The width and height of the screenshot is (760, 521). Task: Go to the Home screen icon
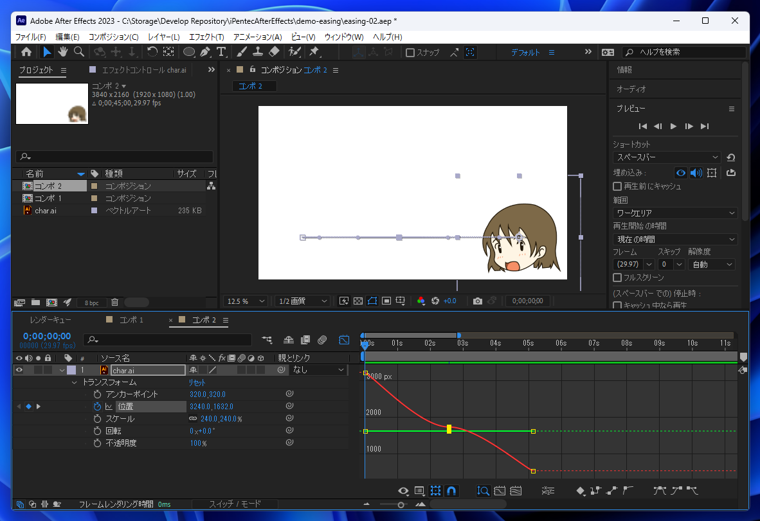(26, 52)
